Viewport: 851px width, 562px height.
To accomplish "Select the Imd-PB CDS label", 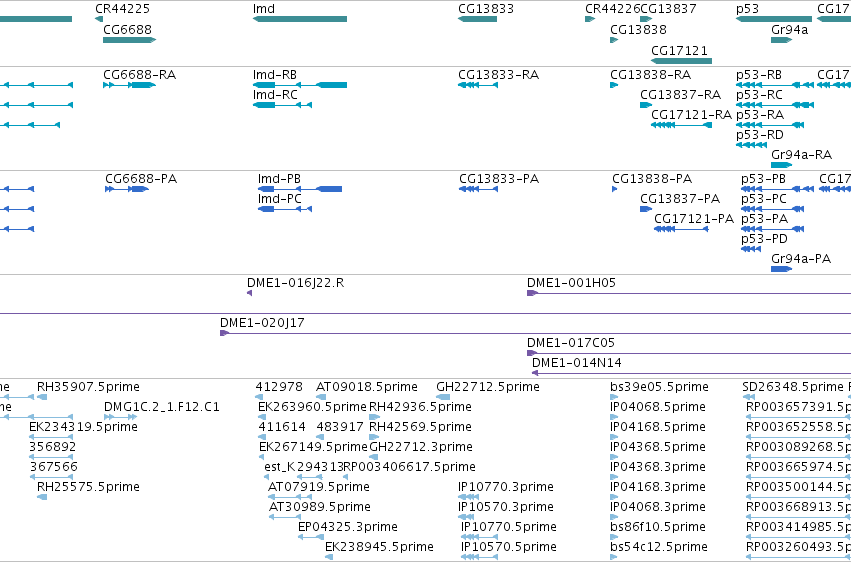I will coord(279,179).
